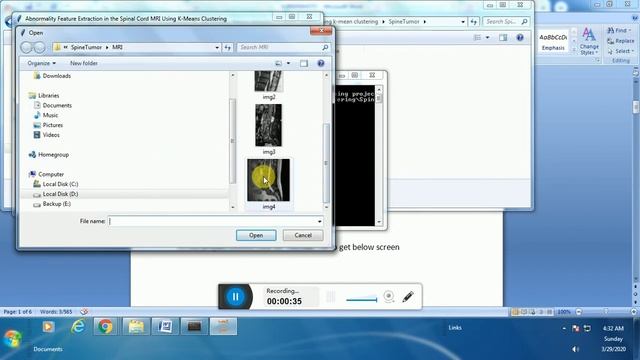Open the Pictures library

[x=53, y=125]
